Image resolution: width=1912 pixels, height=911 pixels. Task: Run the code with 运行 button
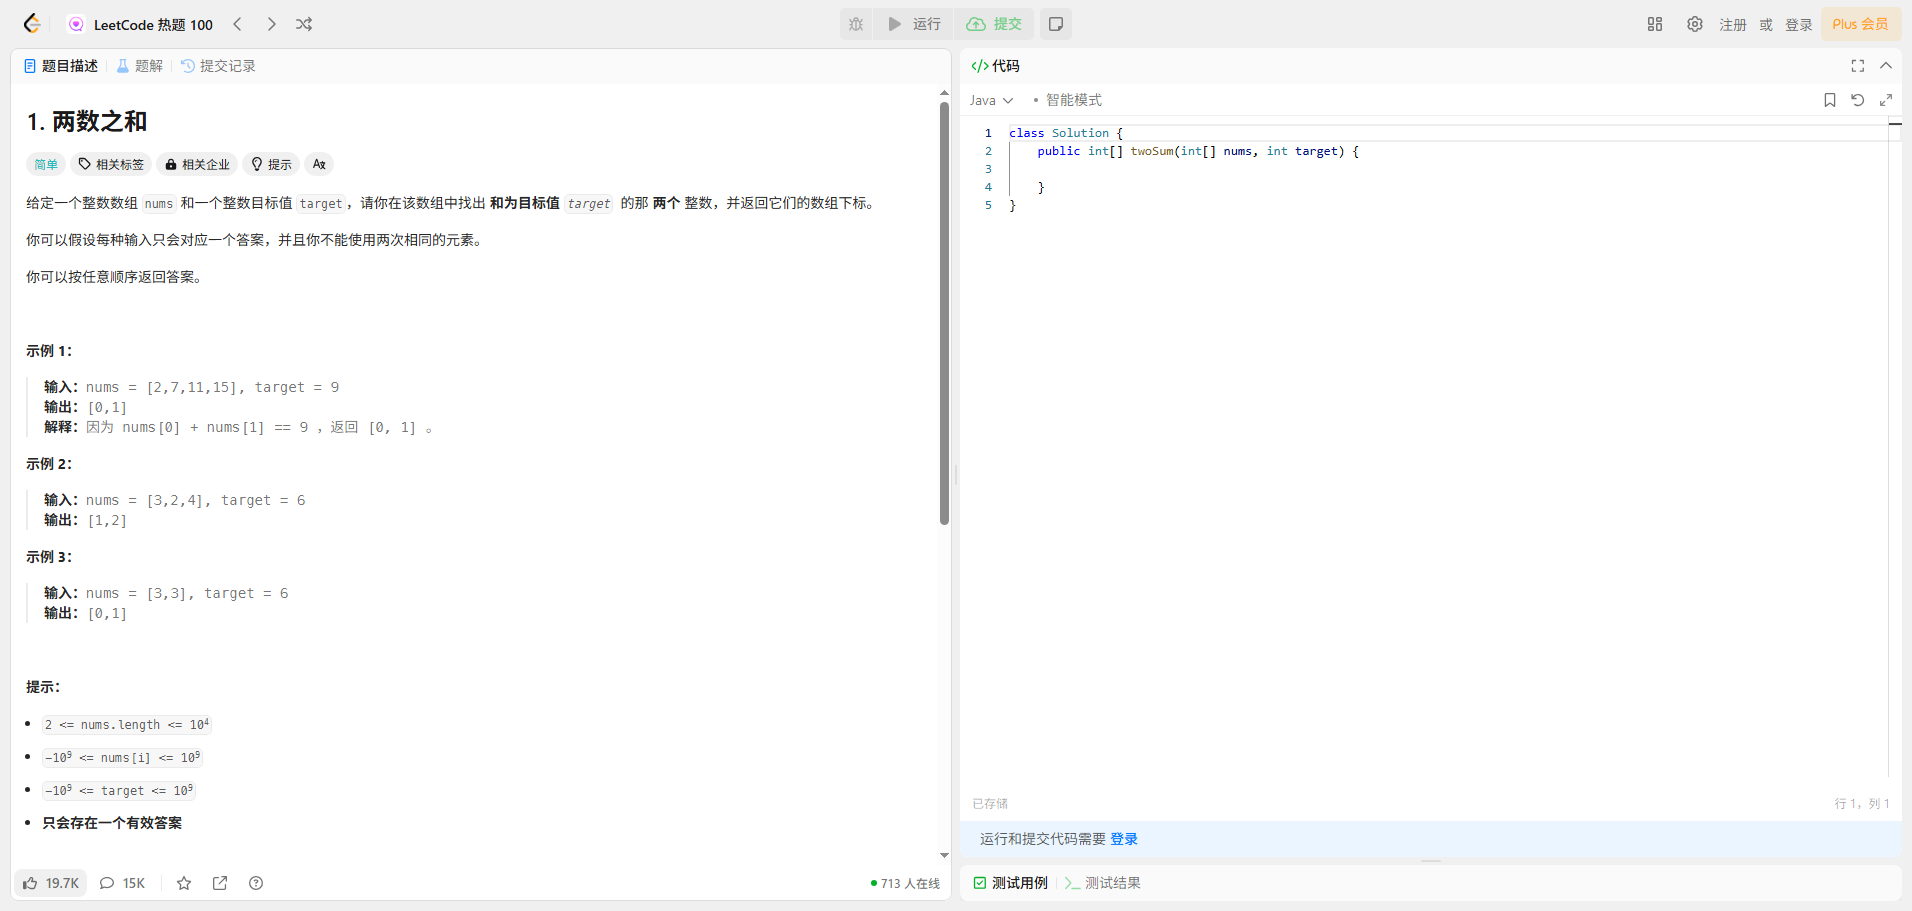[914, 24]
